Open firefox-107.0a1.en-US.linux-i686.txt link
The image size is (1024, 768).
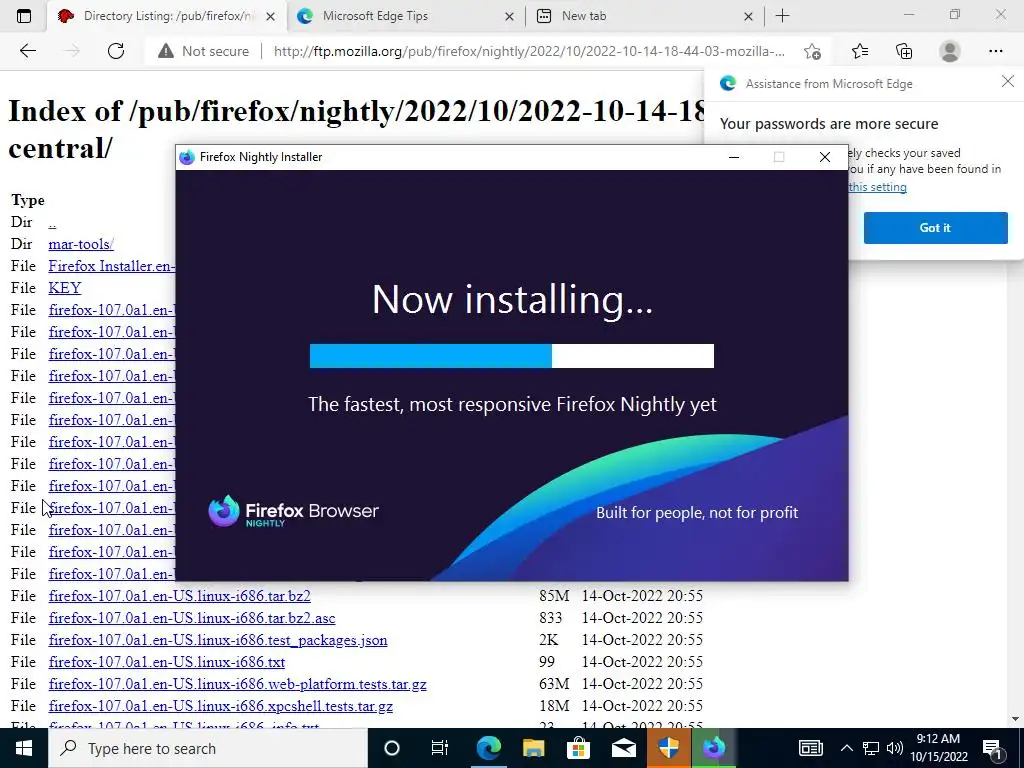[167, 662]
